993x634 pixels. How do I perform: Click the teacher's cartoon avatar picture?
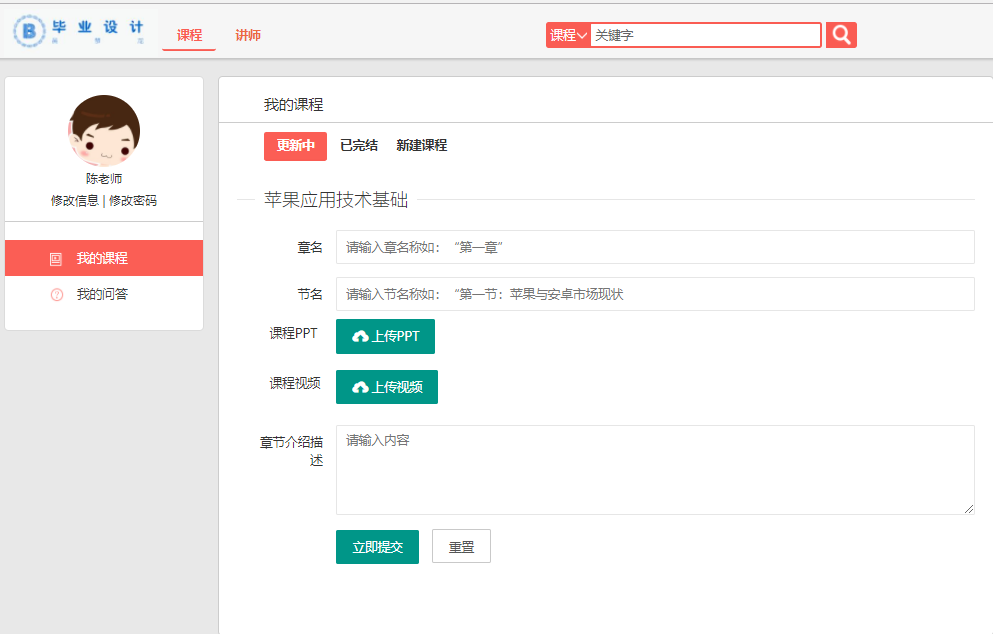click(x=104, y=131)
